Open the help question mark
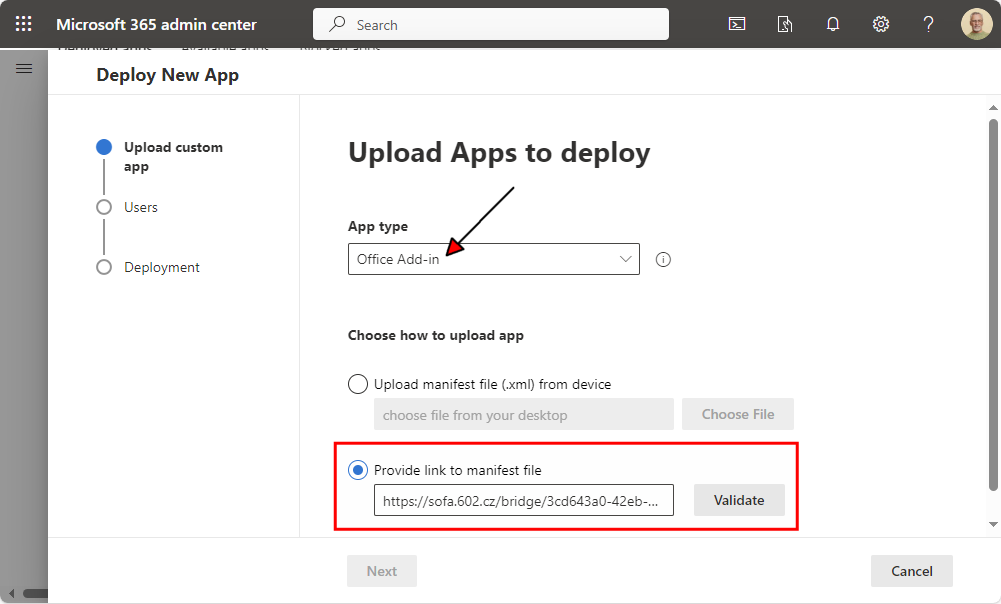The width and height of the screenshot is (1001, 604). (x=928, y=24)
